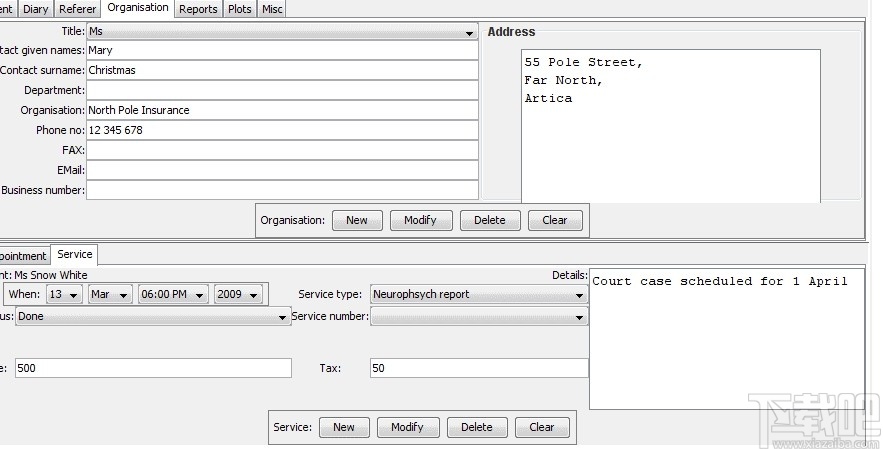
Task: Click the 'Ms Snow White' client name
Action: click(51, 275)
